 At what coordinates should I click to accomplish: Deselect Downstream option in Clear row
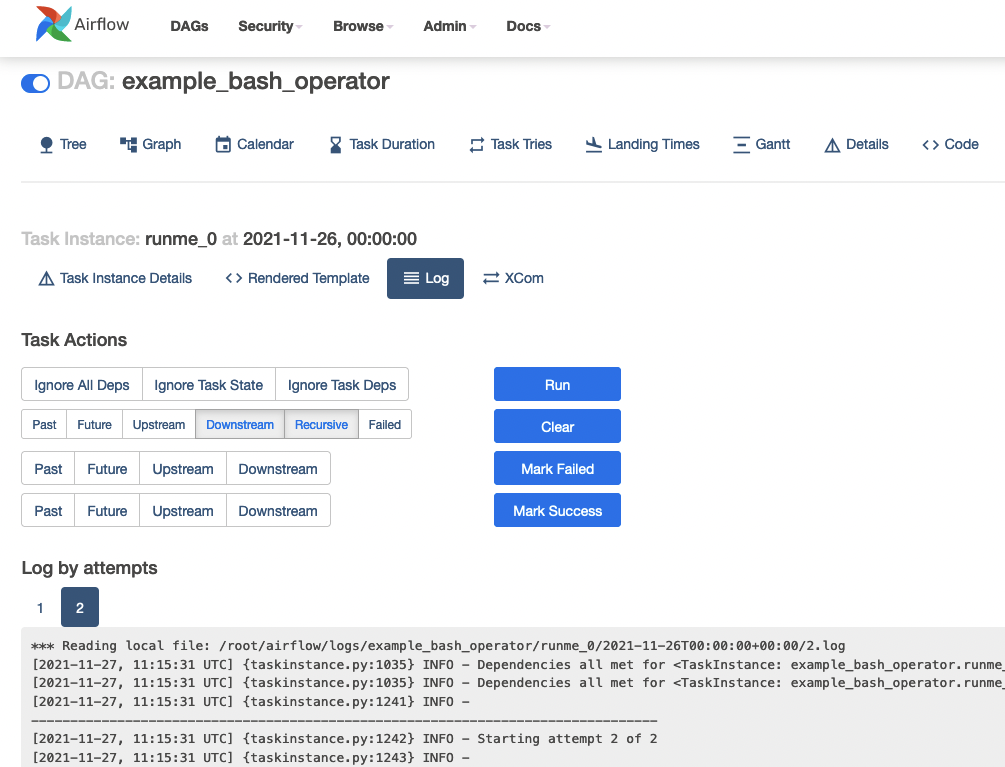click(x=240, y=424)
